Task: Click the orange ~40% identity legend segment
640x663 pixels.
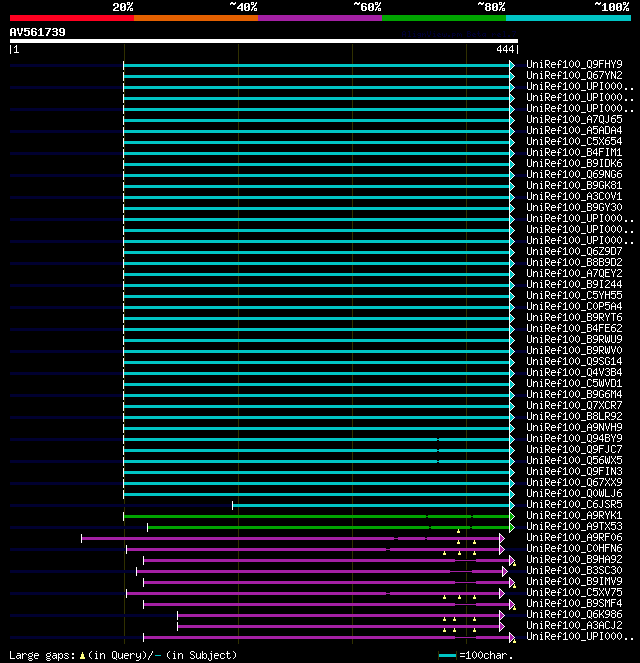Action: click(x=196, y=18)
